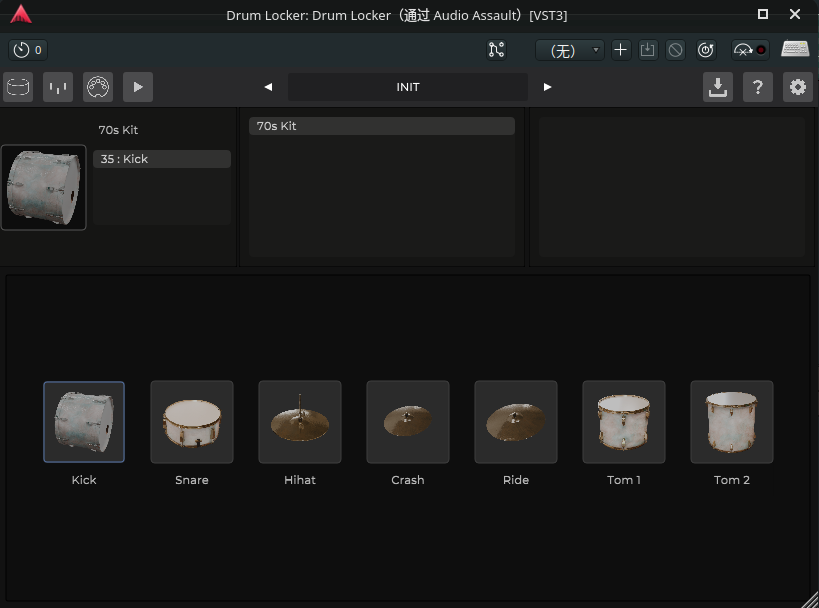
Task: Open the help question mark icon
Action: pyautogui.click(x=758, y=87)
